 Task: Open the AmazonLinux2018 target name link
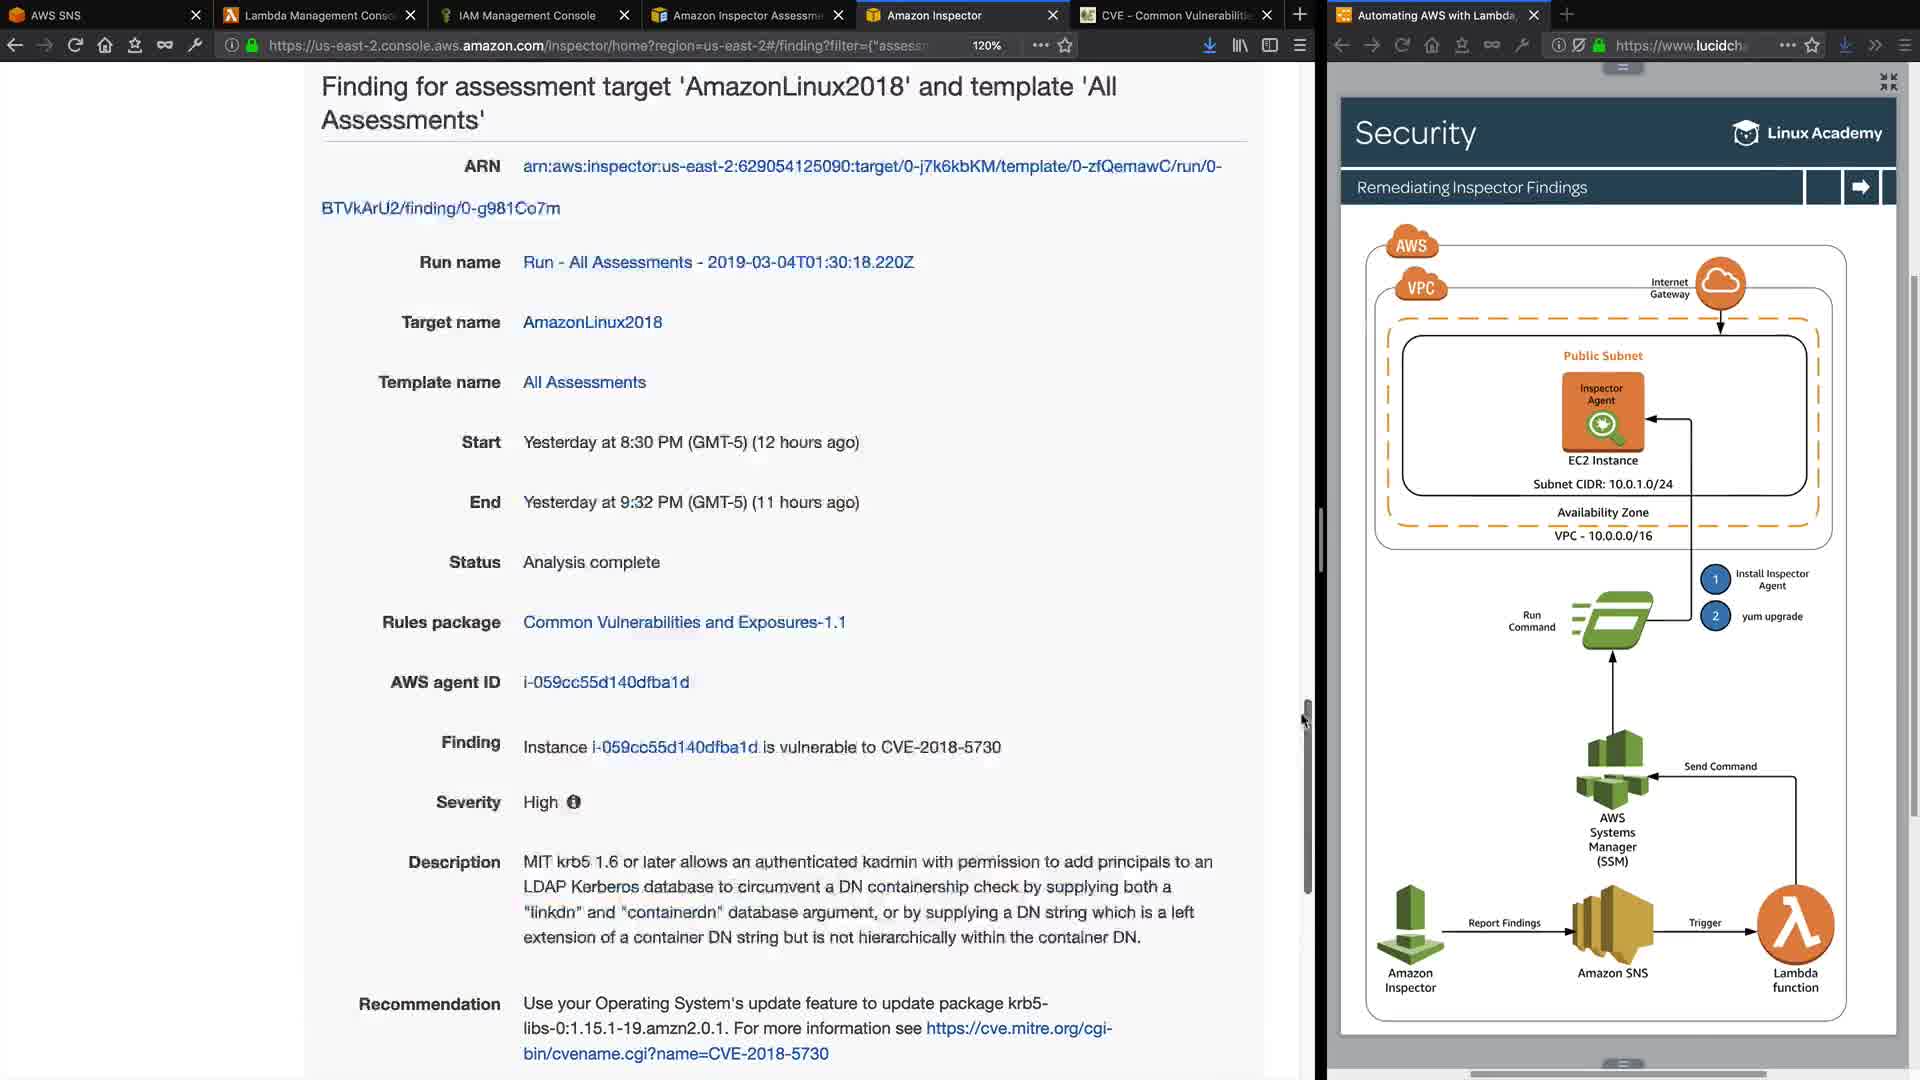592,322
